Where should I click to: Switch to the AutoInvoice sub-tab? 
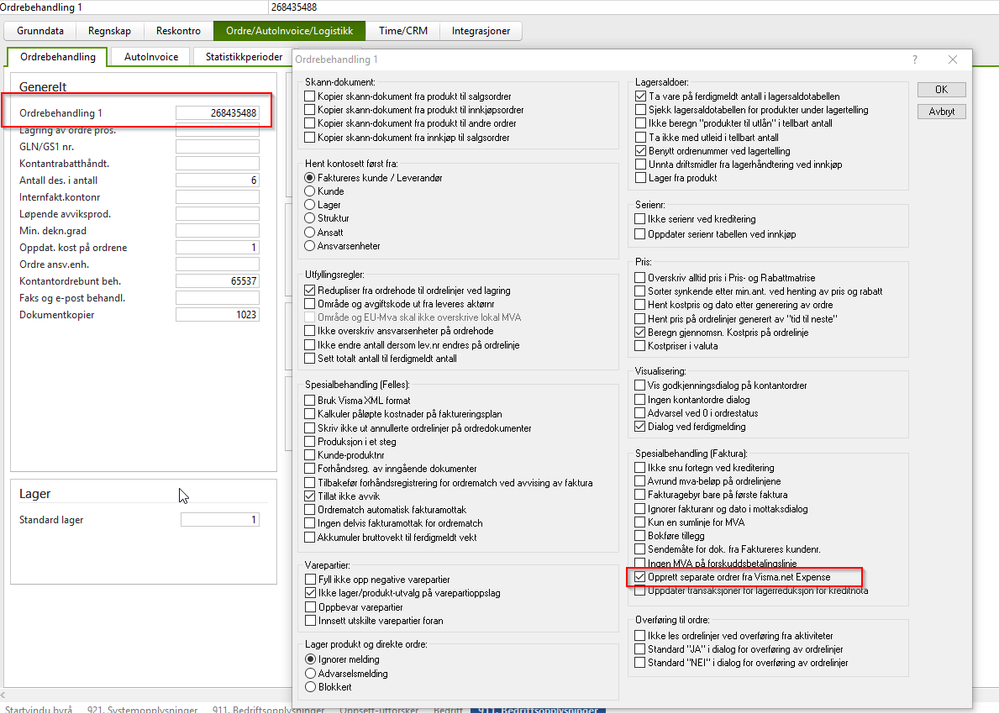point(151,57)
